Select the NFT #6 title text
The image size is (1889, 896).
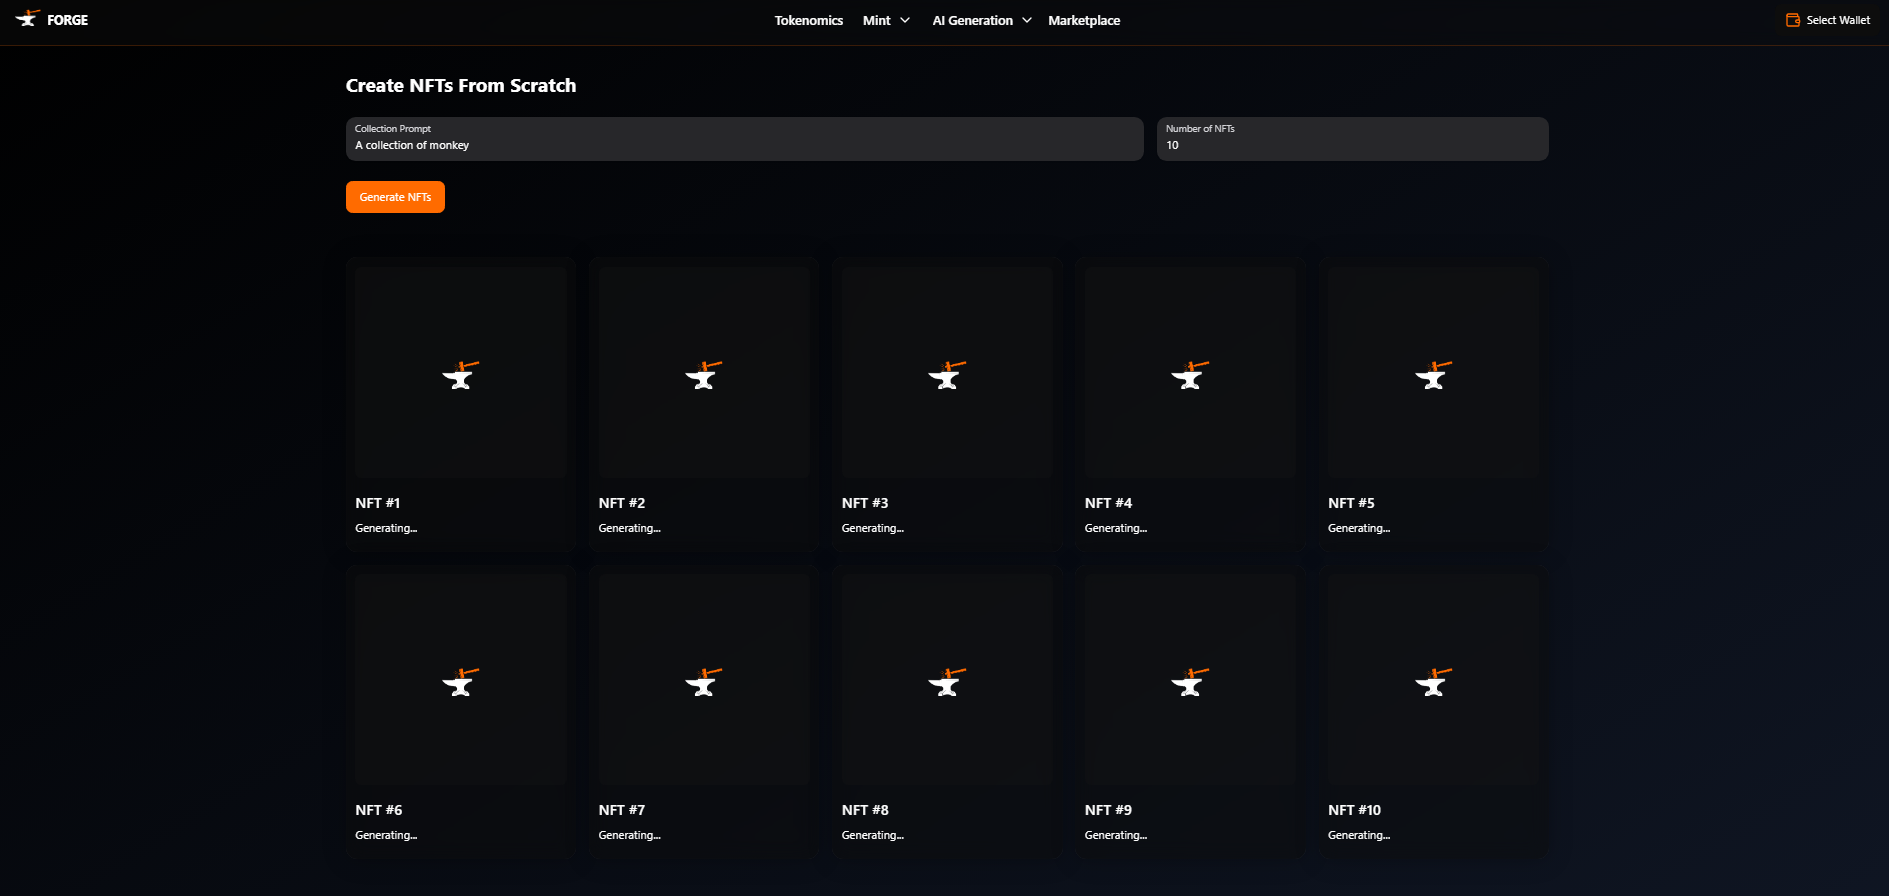[379, 810]
